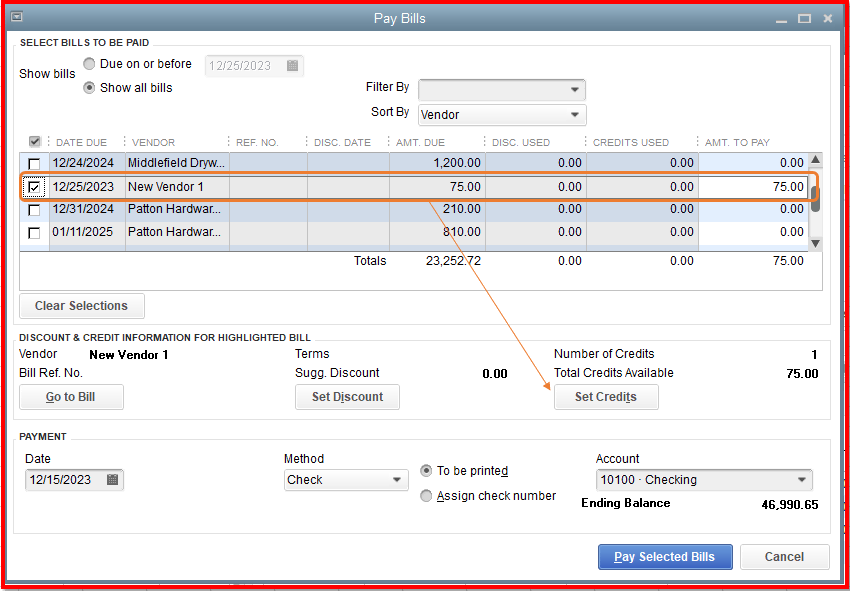850x591 pixels.
Task: Check the Middlefield Drywall bill checkbox
Action: (x=35, y=163)
